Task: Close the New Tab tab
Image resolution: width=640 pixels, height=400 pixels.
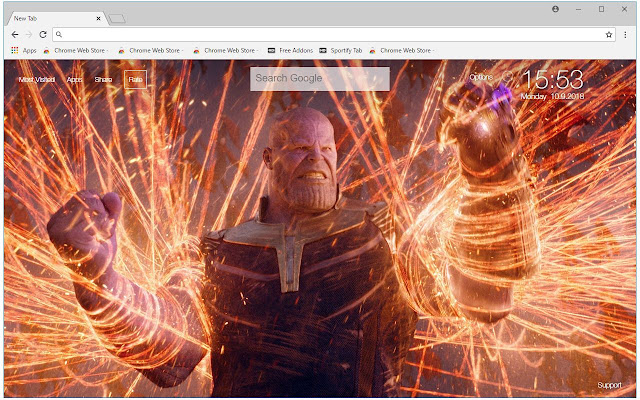Action: point(98,18)
